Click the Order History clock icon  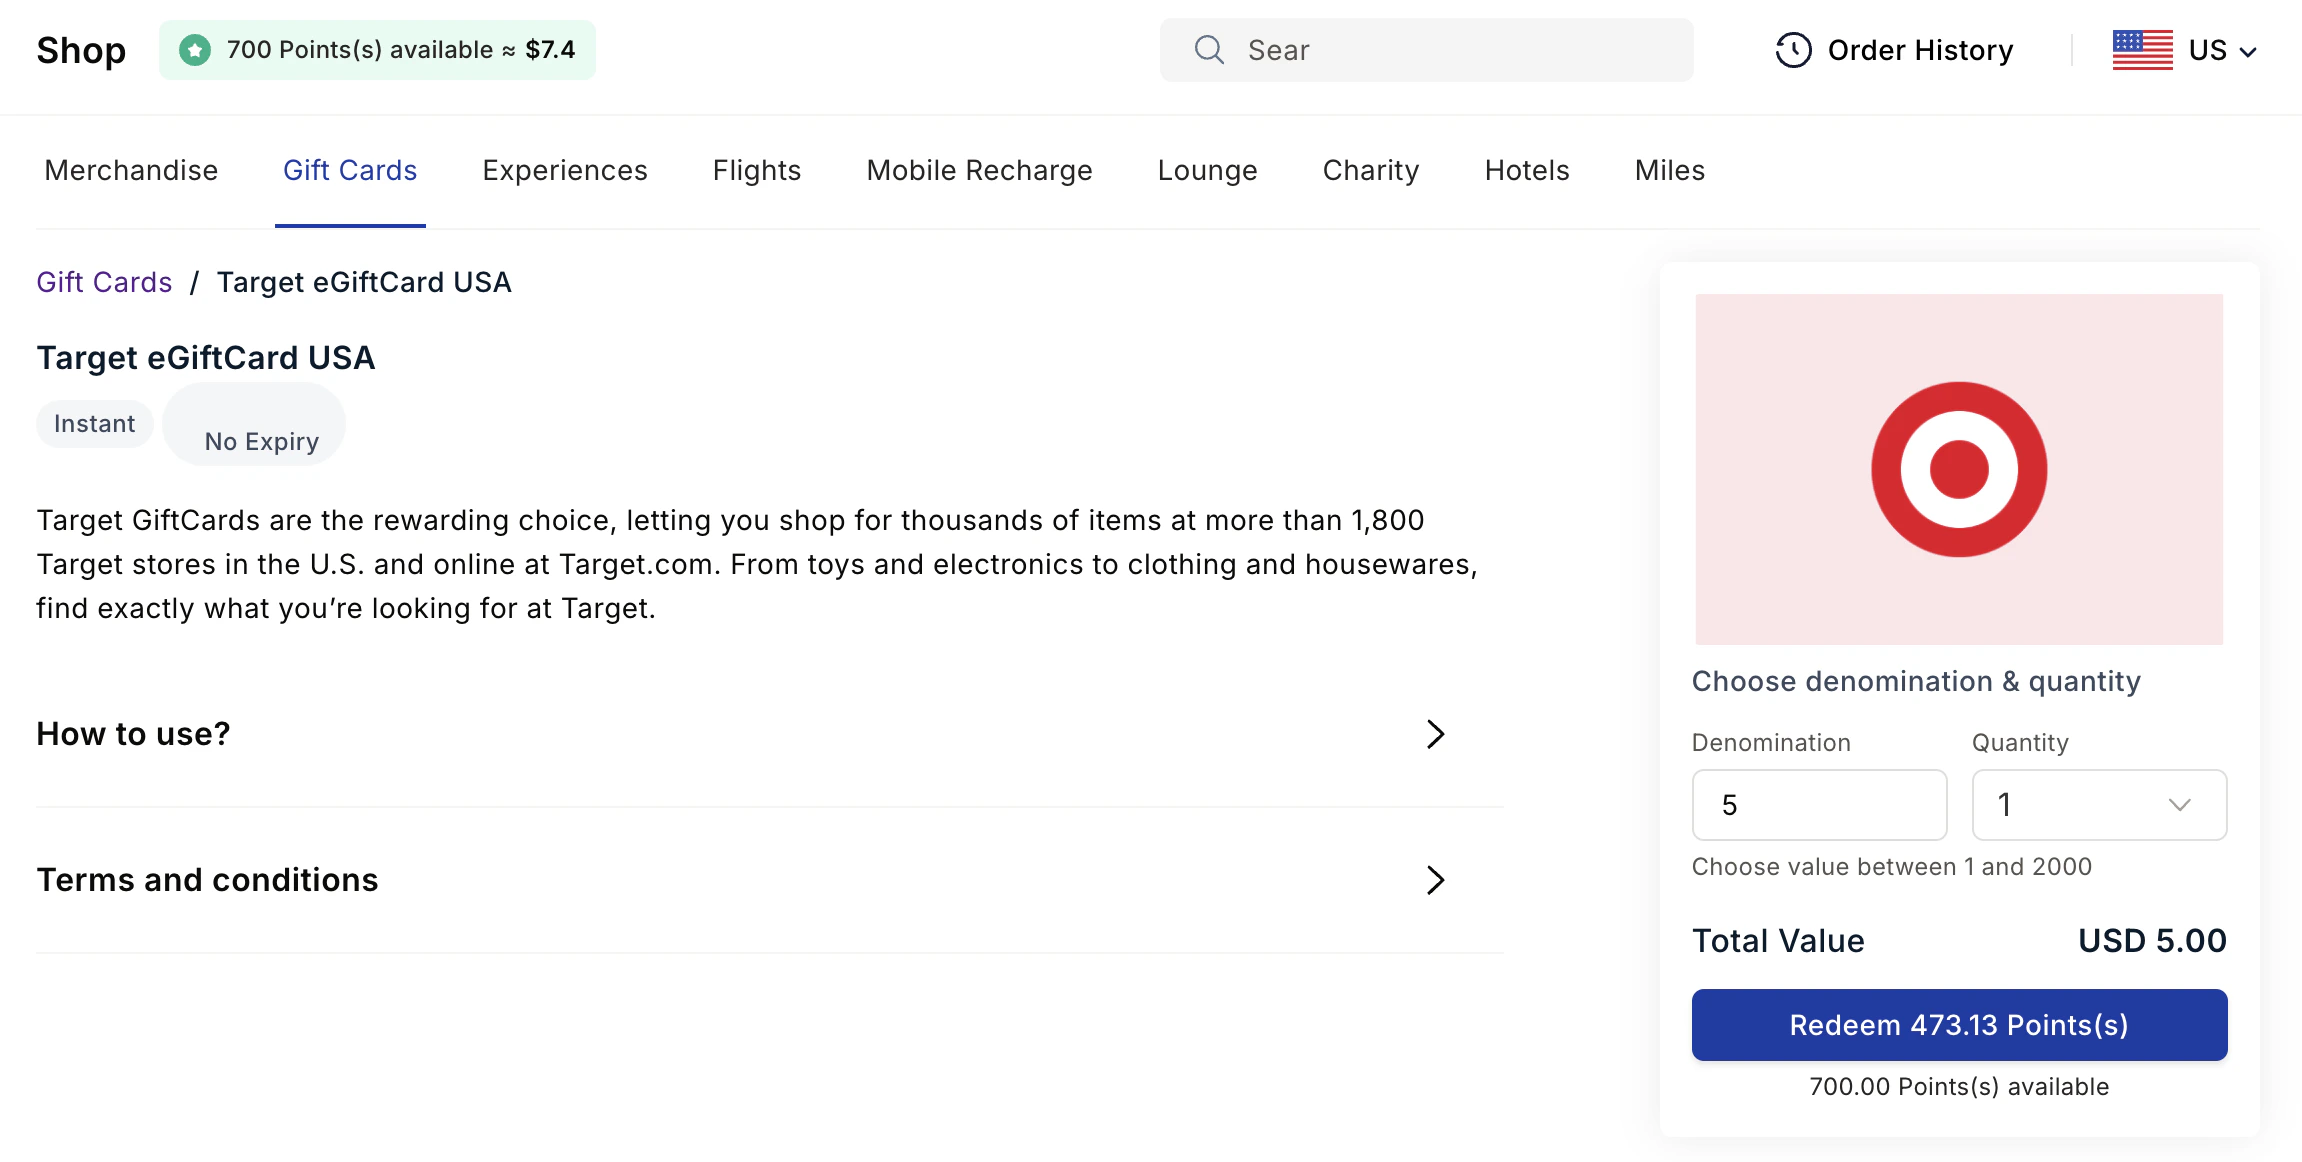pos(1793,50)
